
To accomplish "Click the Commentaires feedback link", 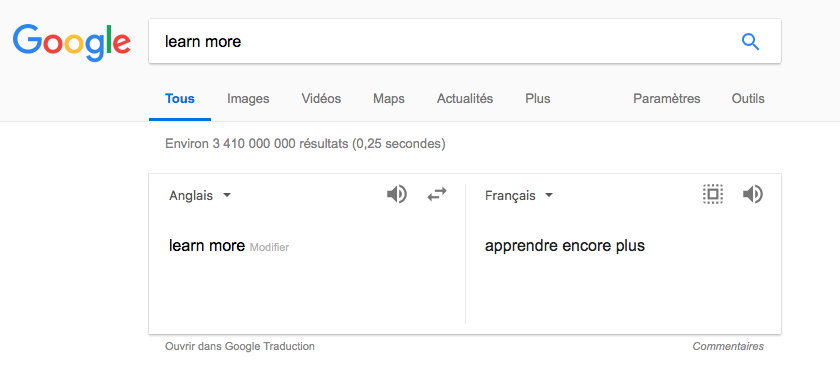I will (728, 347).
